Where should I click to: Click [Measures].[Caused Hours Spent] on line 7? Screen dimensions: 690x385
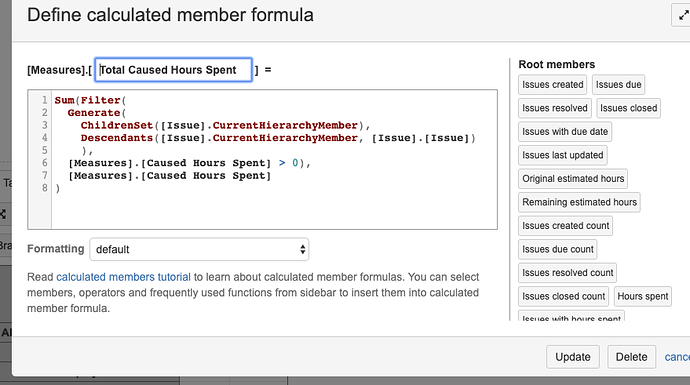pos(169,176)
